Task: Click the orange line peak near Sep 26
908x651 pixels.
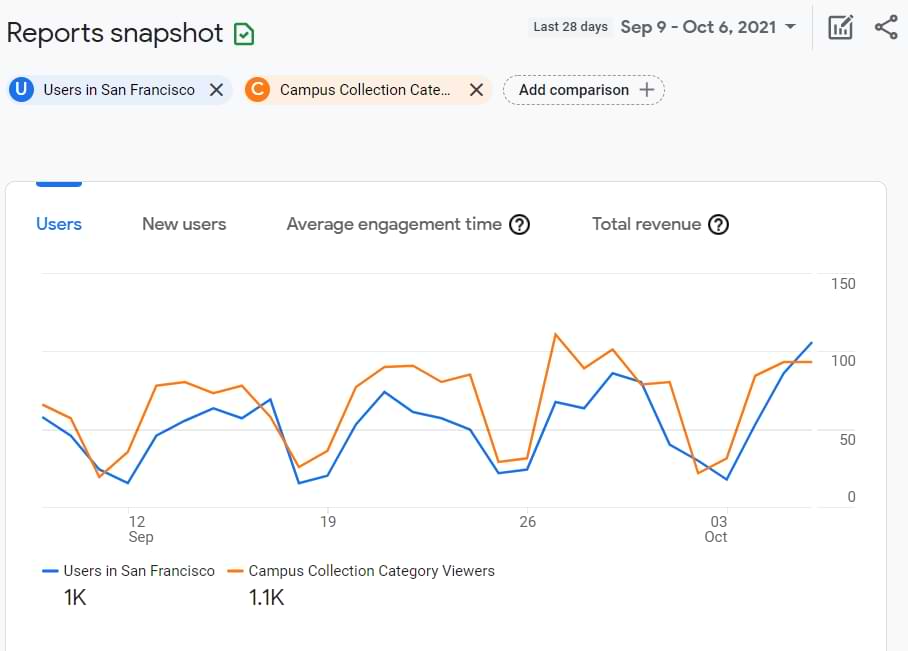Action: [555, 334]
